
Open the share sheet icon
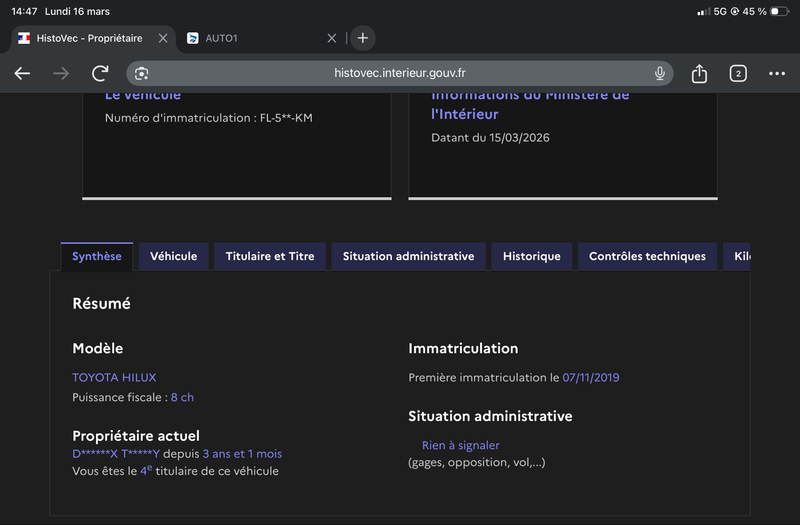click(x=699, y=74)
